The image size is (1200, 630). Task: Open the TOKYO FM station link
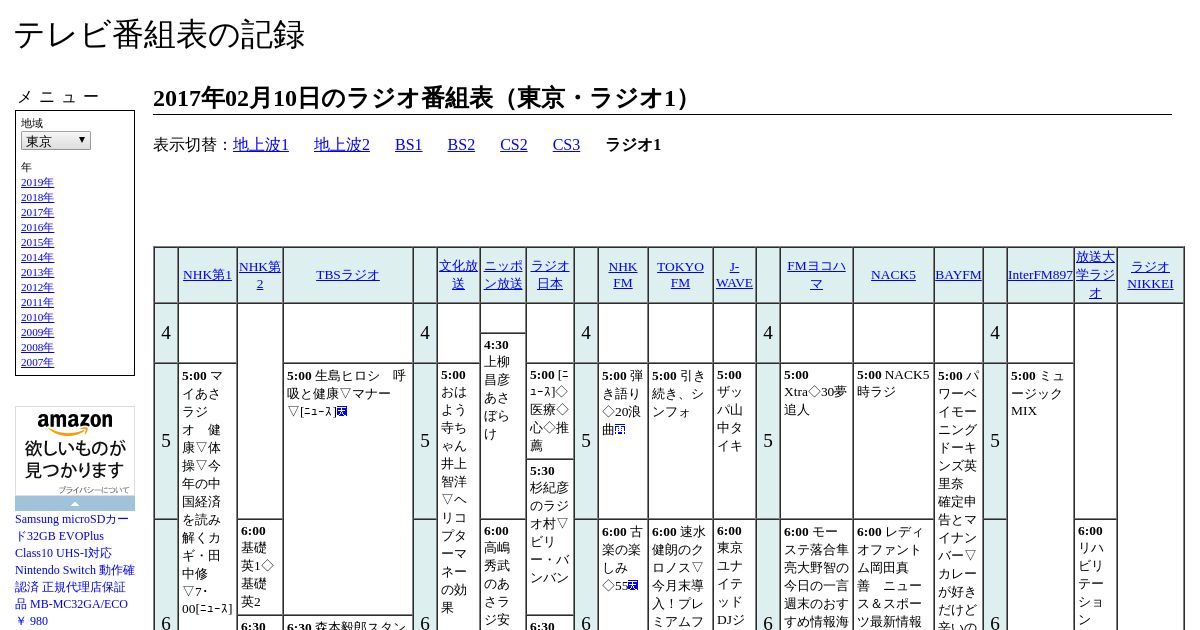point(680,275)
